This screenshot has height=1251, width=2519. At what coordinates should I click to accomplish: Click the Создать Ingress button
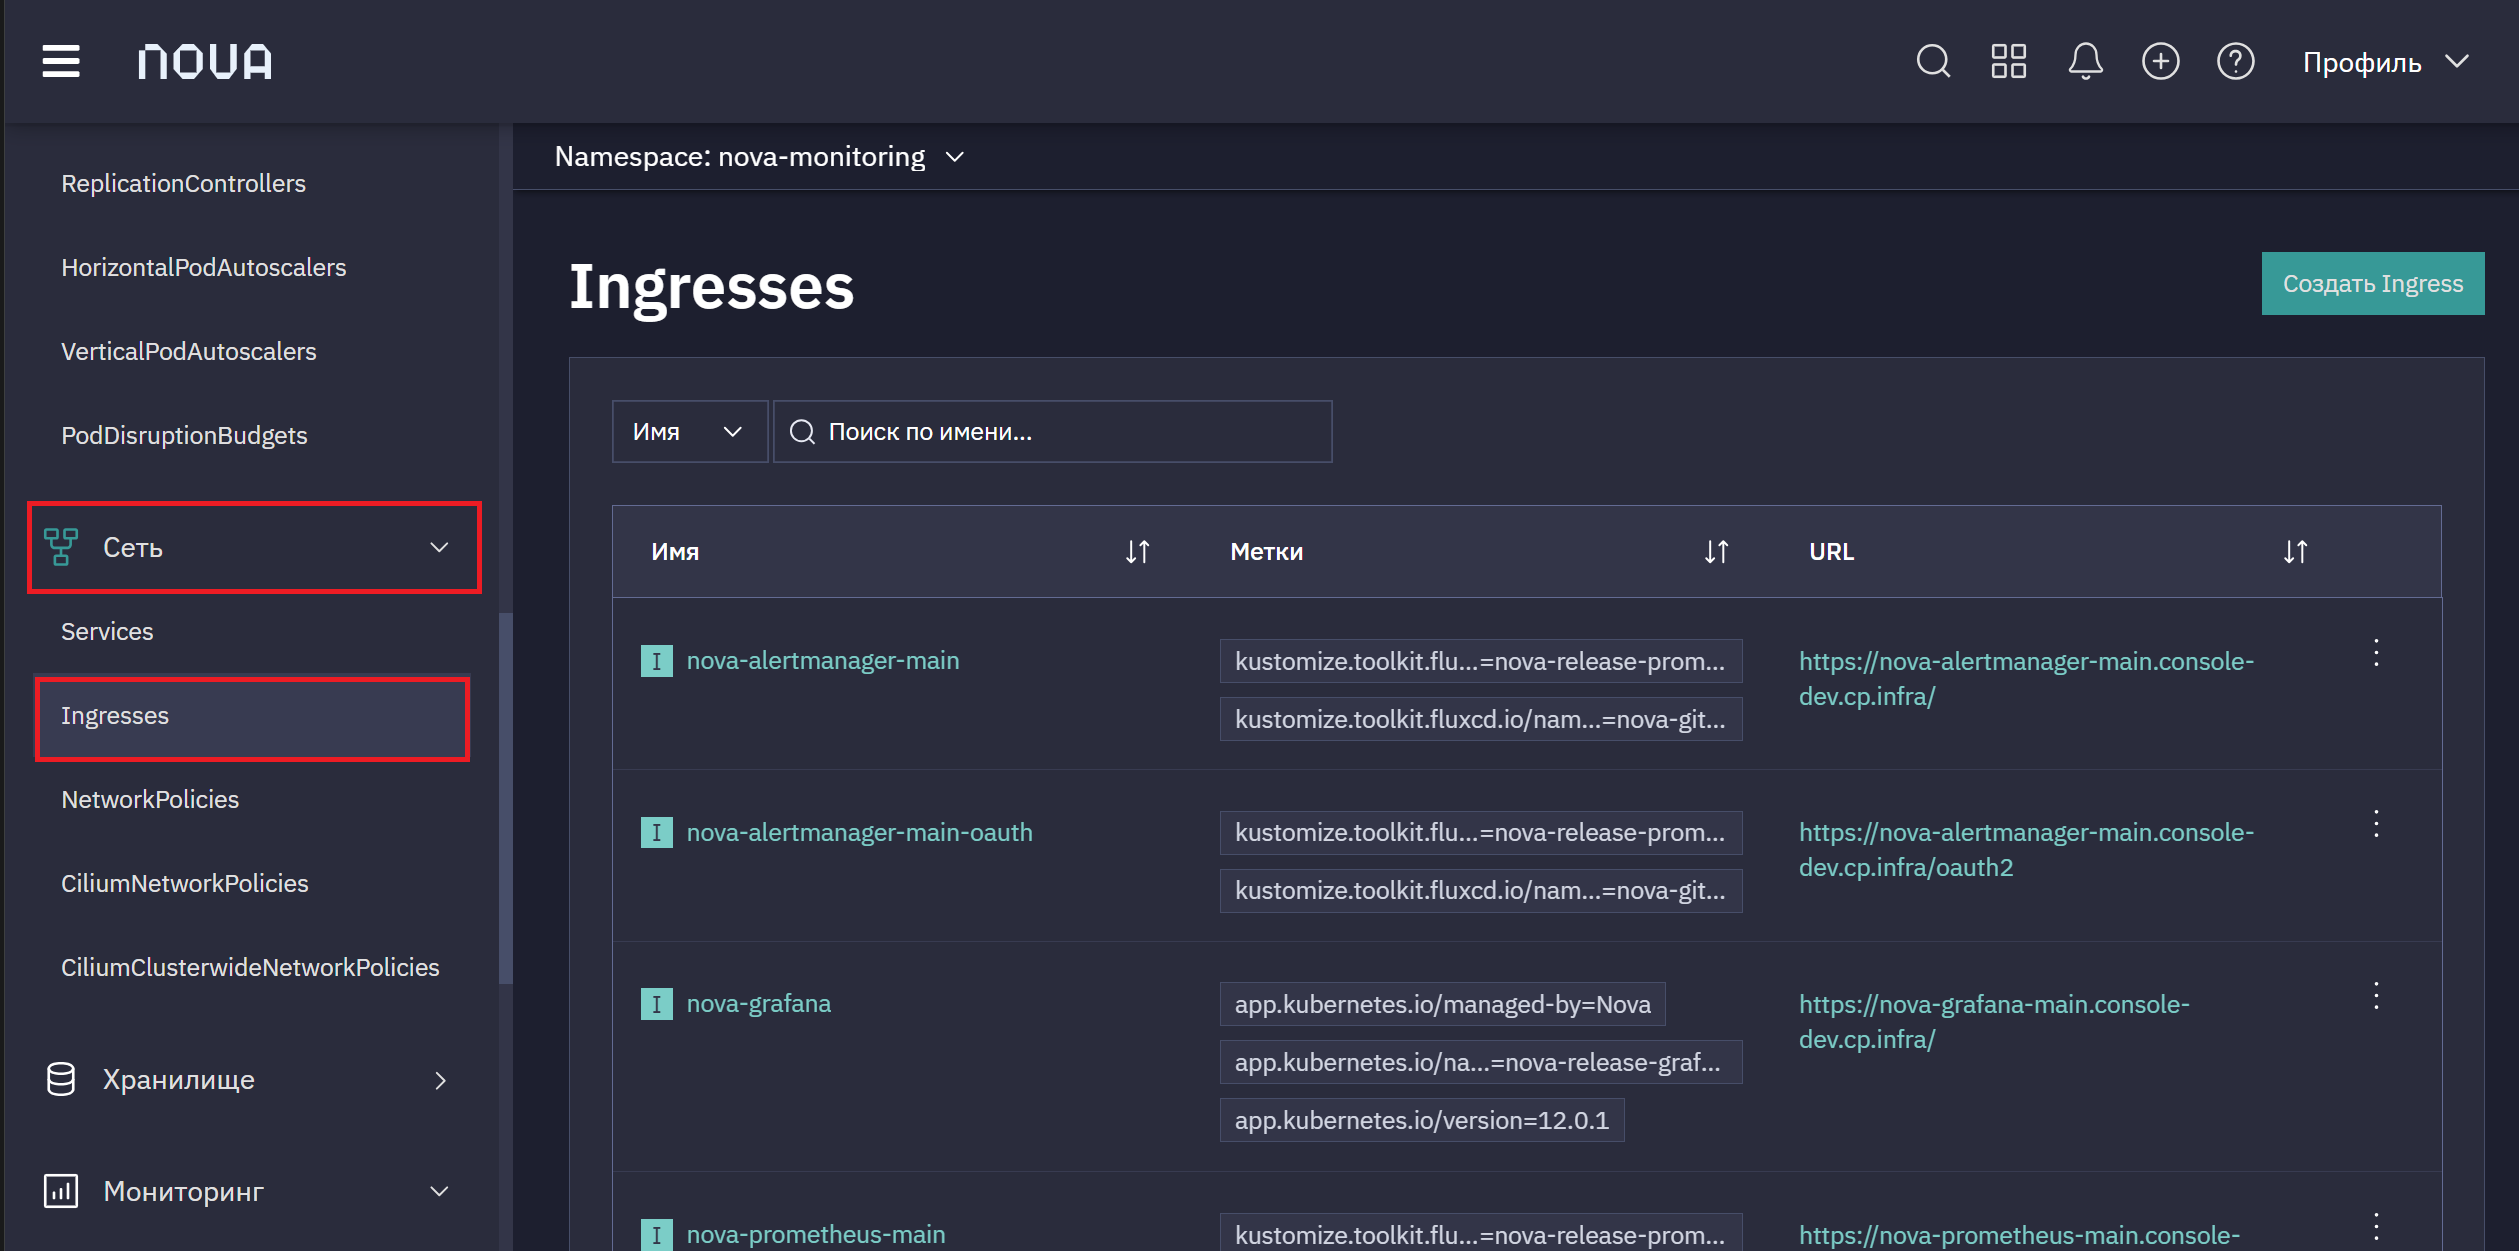(2372, 283)
